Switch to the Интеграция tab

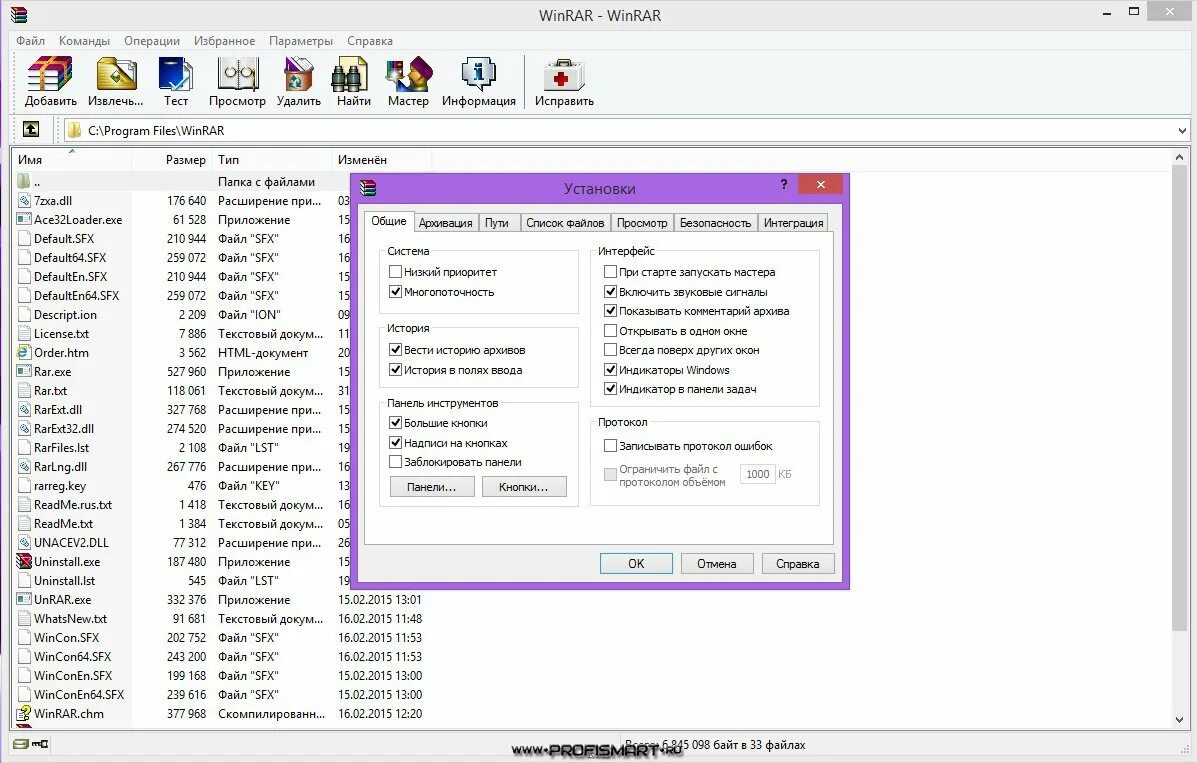click(x=793, y=223)
